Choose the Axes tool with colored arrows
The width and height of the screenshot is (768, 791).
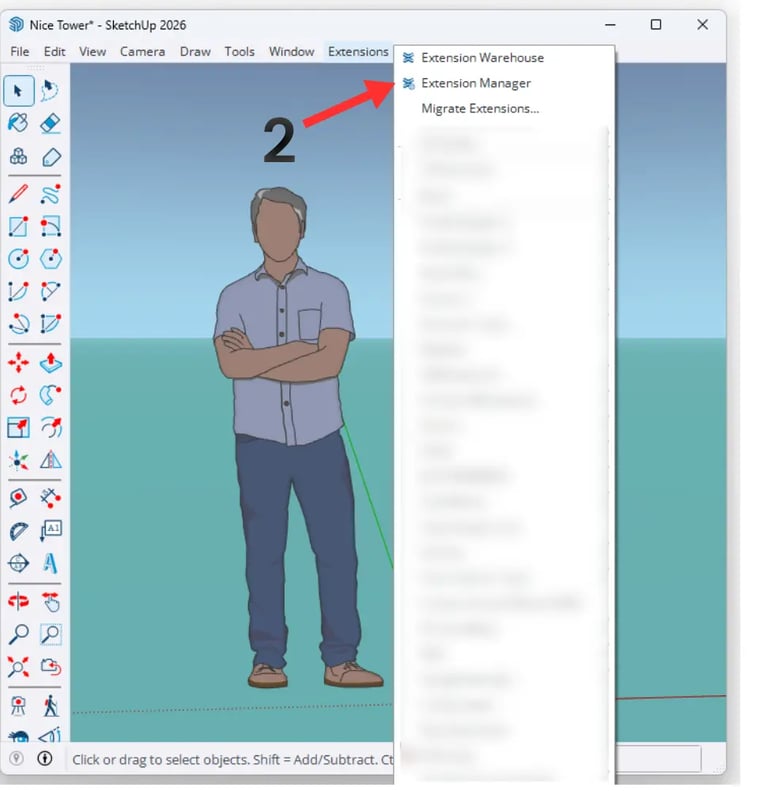pos(19,460)
